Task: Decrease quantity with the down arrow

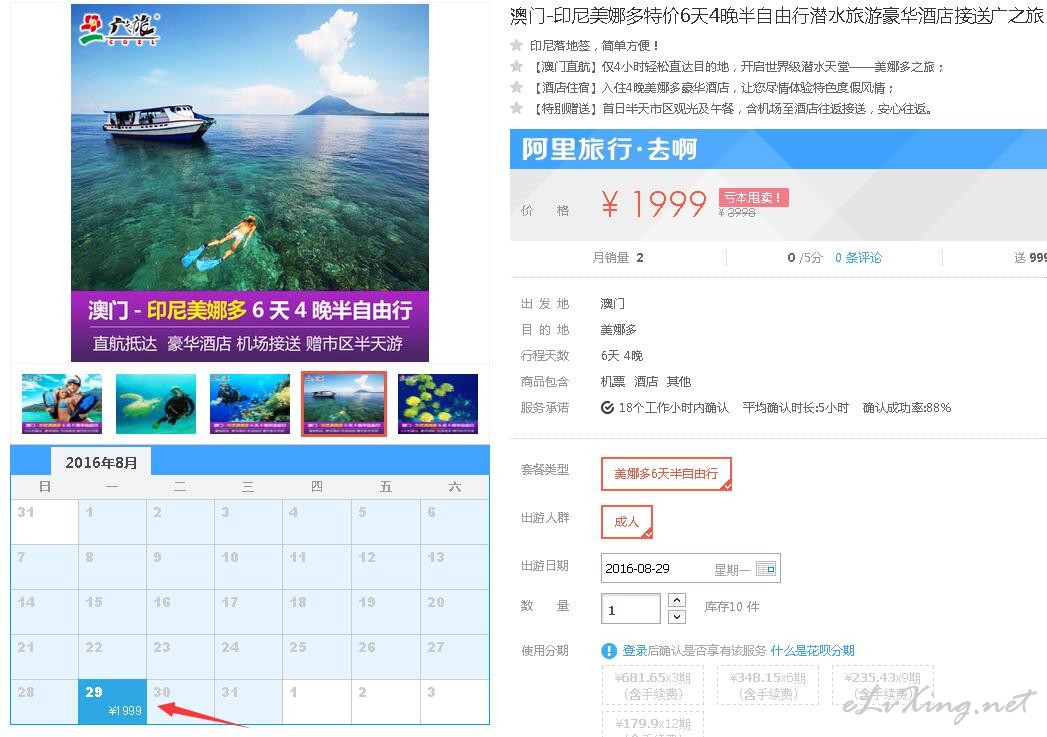Action: 676,616
